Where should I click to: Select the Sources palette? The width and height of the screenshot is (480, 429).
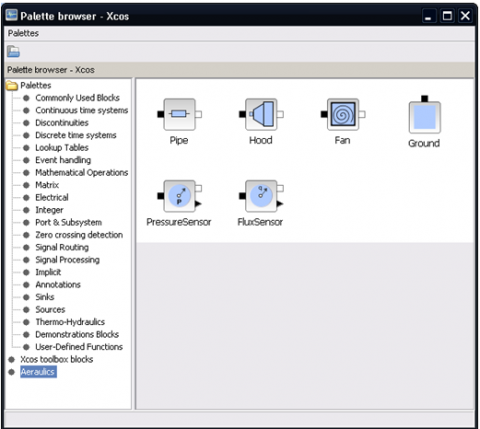click(50, 310)
